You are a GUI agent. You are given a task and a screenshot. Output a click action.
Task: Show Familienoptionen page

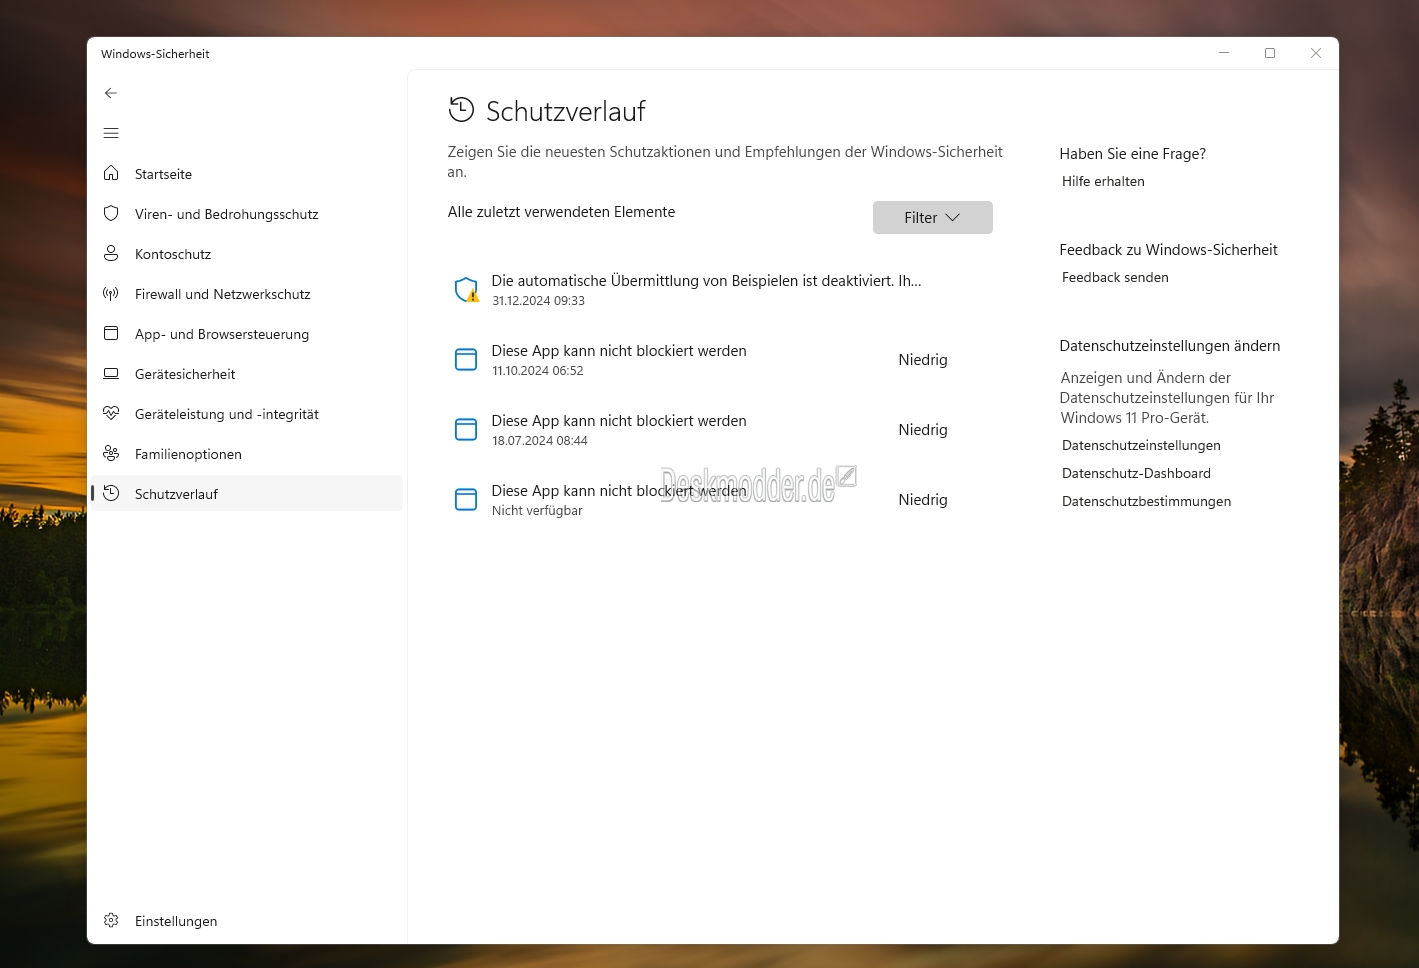247,453
